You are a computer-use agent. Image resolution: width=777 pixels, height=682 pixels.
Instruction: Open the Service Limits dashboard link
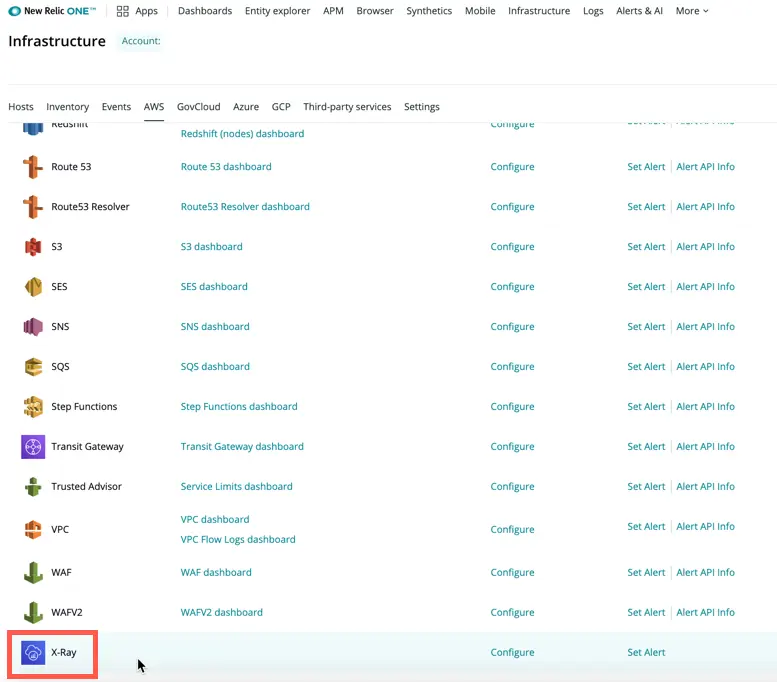[236, 487]
